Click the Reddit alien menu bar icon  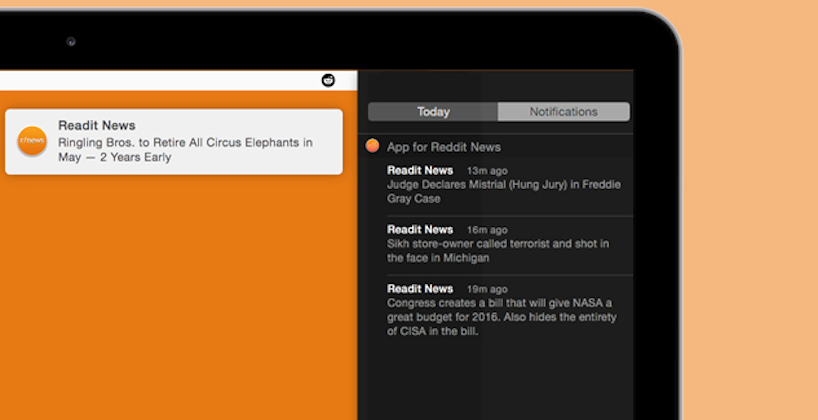point(328,80)
